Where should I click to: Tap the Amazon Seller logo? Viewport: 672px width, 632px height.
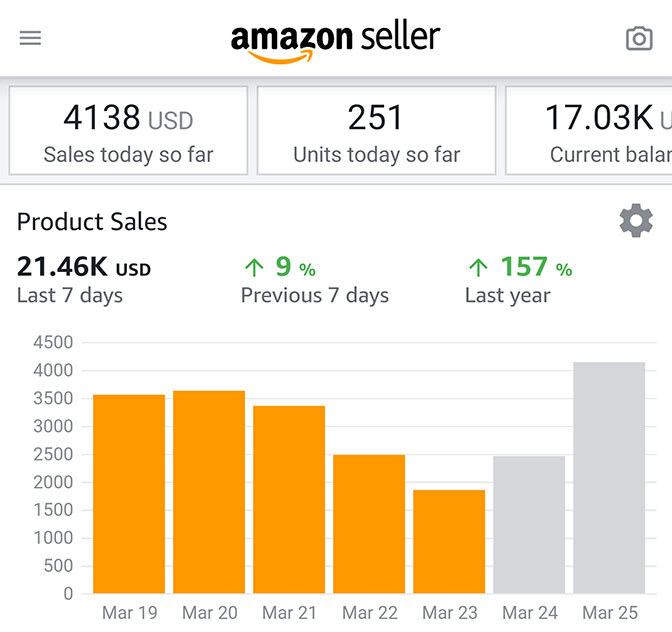click(x=335, y=41)
